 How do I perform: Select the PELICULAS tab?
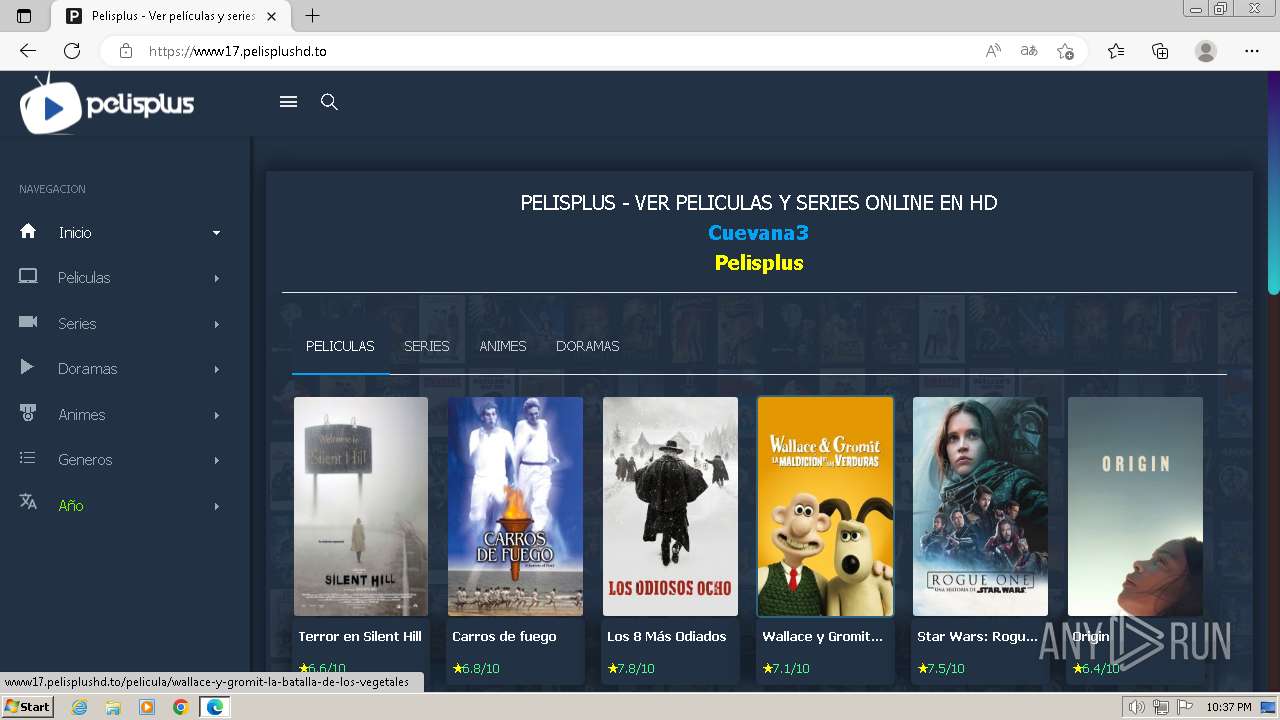point(340,346)
